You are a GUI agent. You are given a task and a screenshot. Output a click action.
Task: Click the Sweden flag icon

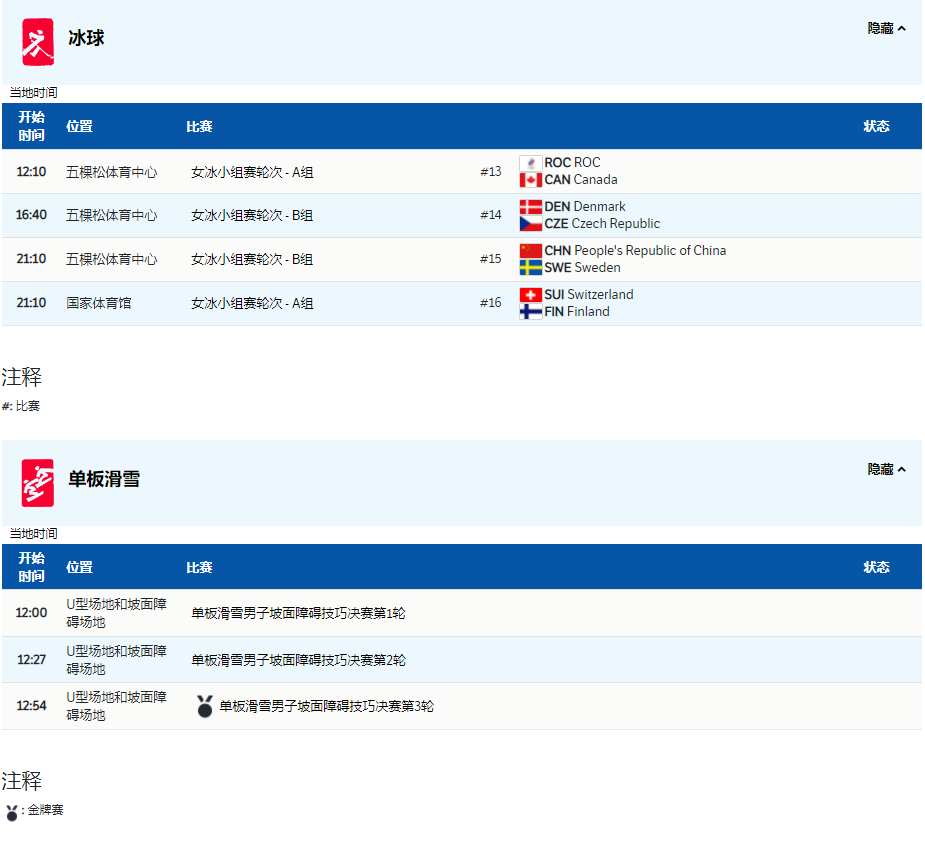coord(530,268)
